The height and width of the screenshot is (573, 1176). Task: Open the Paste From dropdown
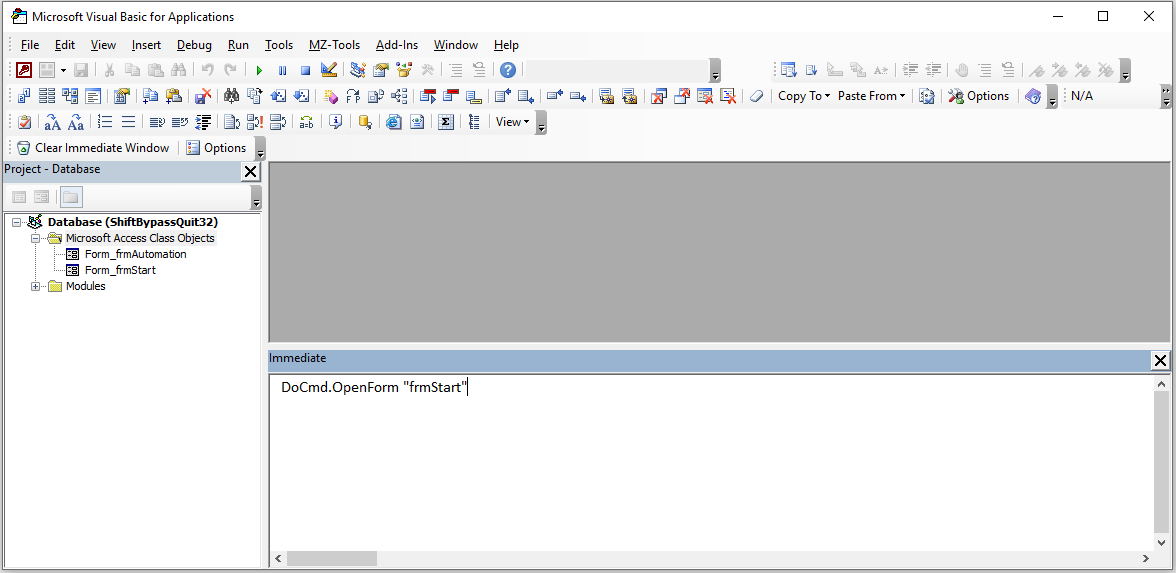[x=872, y=96]
